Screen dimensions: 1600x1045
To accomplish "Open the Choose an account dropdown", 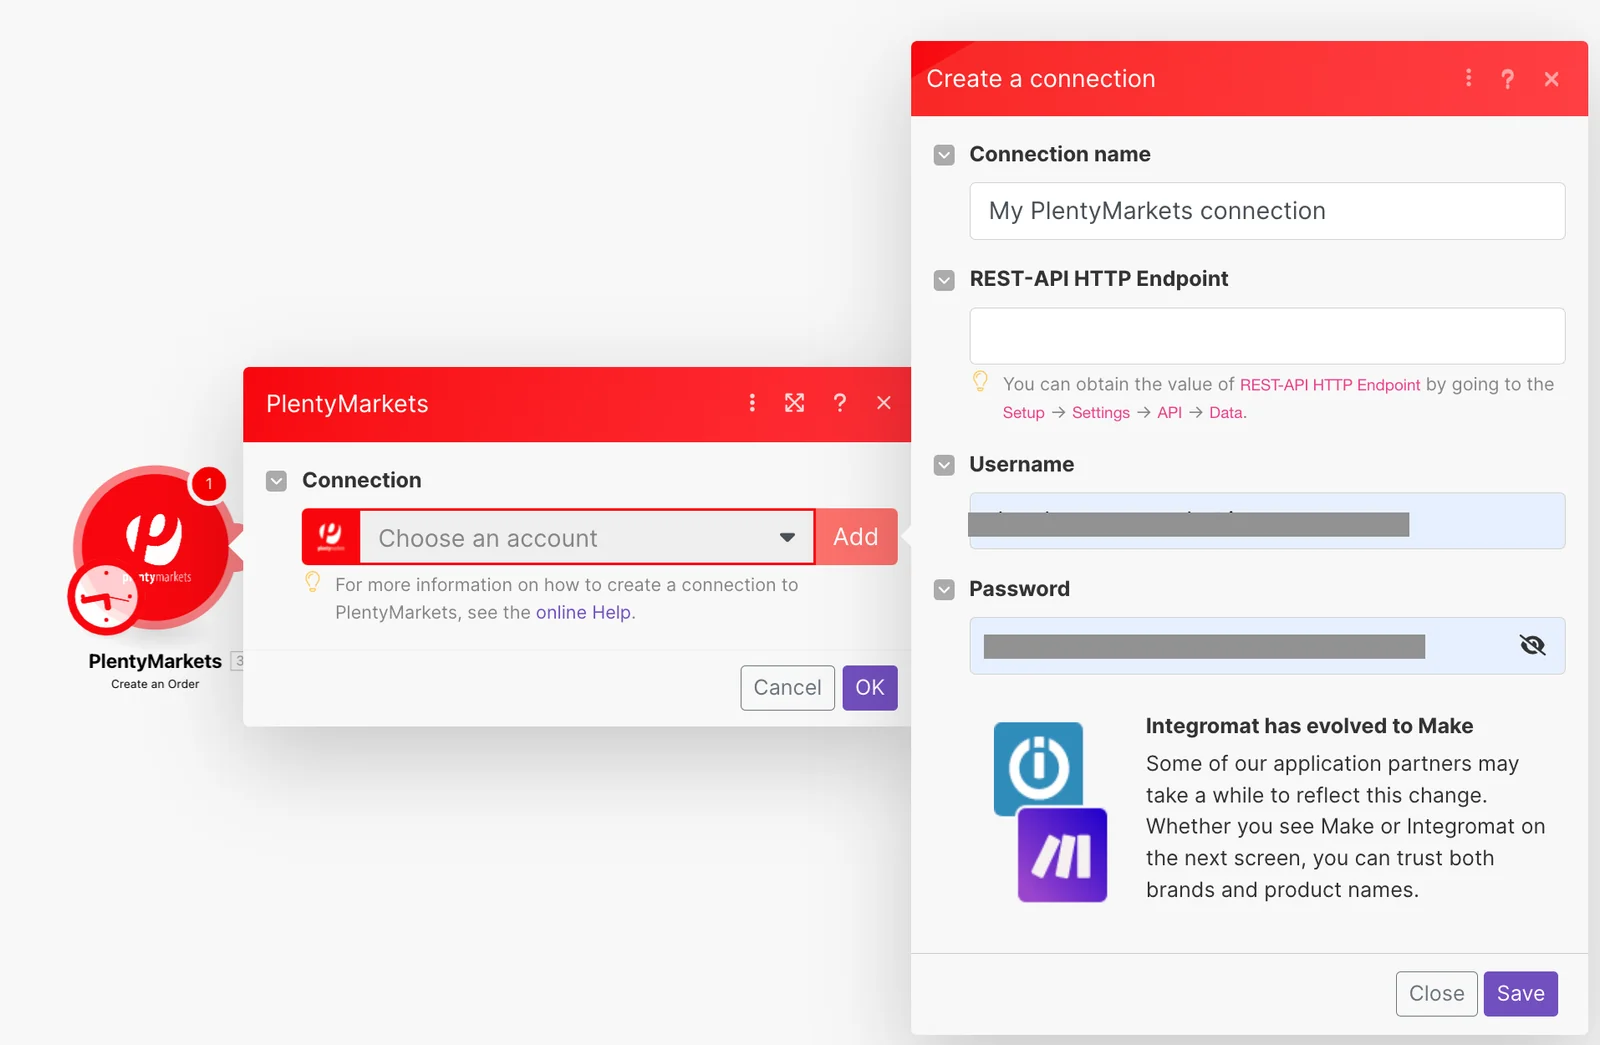I will [587, 537].
